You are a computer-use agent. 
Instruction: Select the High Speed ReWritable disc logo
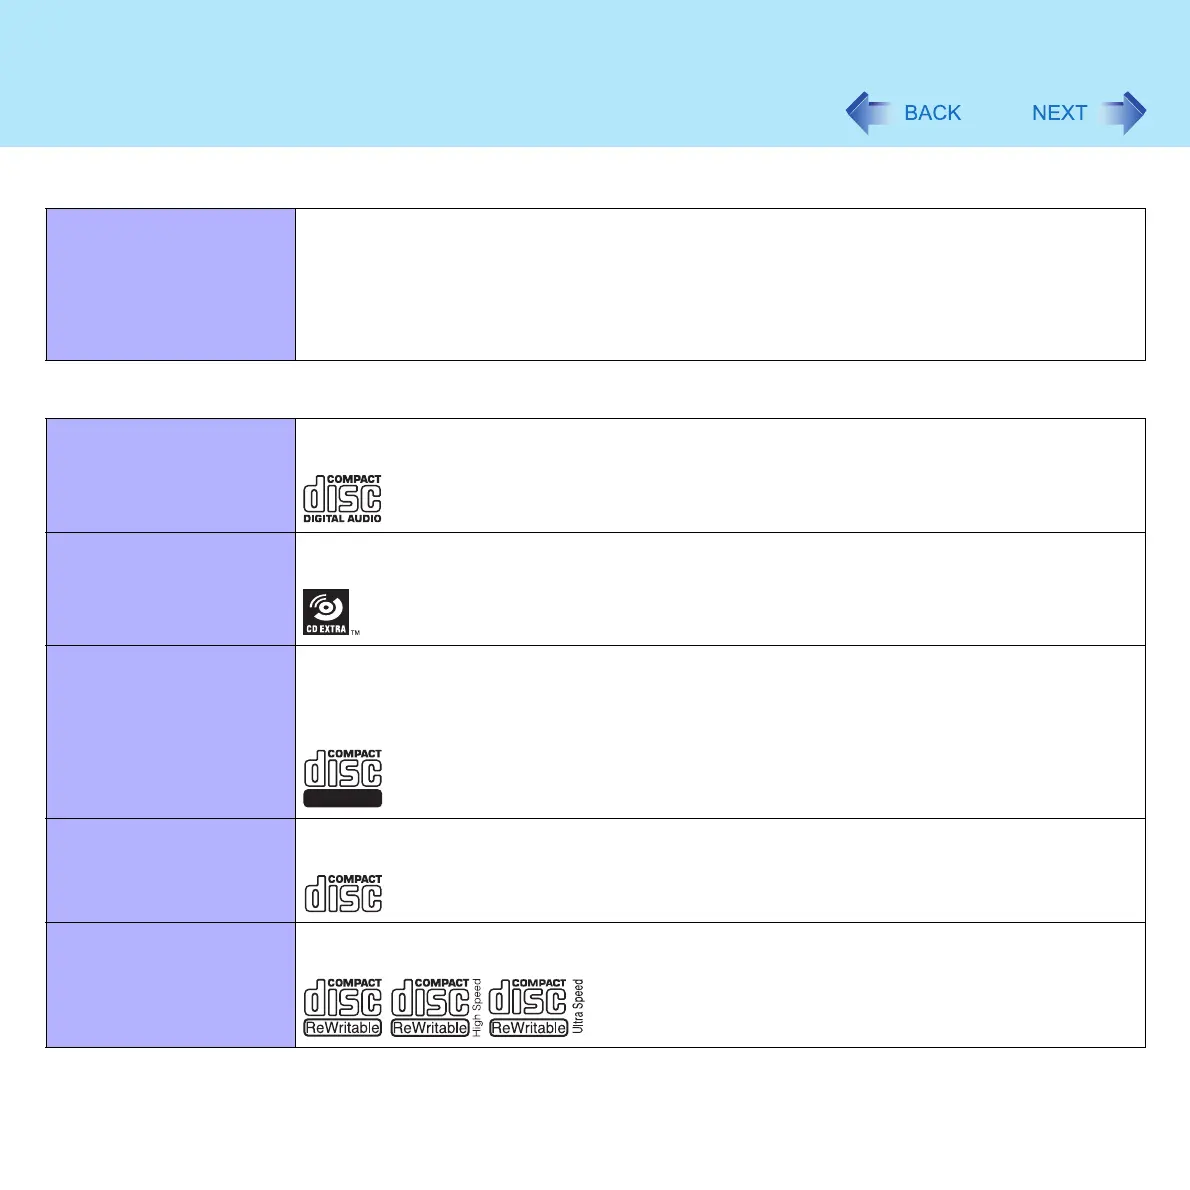436,1007
